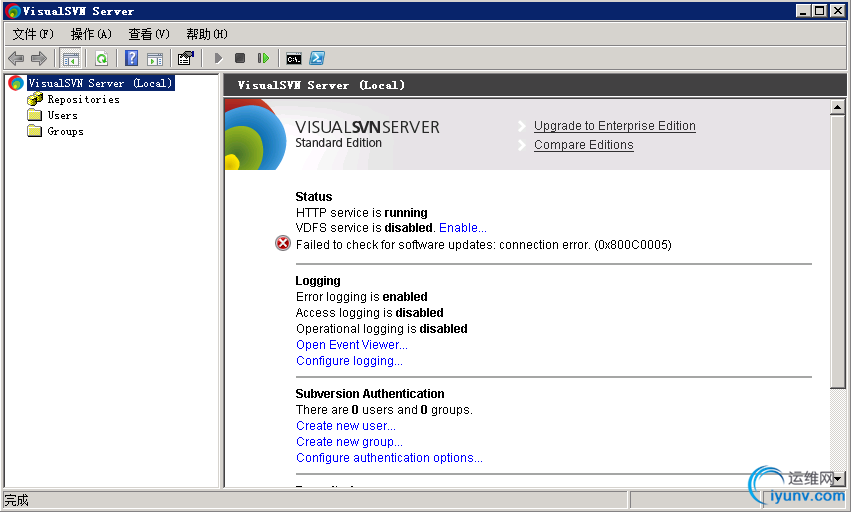Viewport: 851px width, 512px height.
Task: Click the red error icon beside update failure
Action: click(x=283, y=243)
